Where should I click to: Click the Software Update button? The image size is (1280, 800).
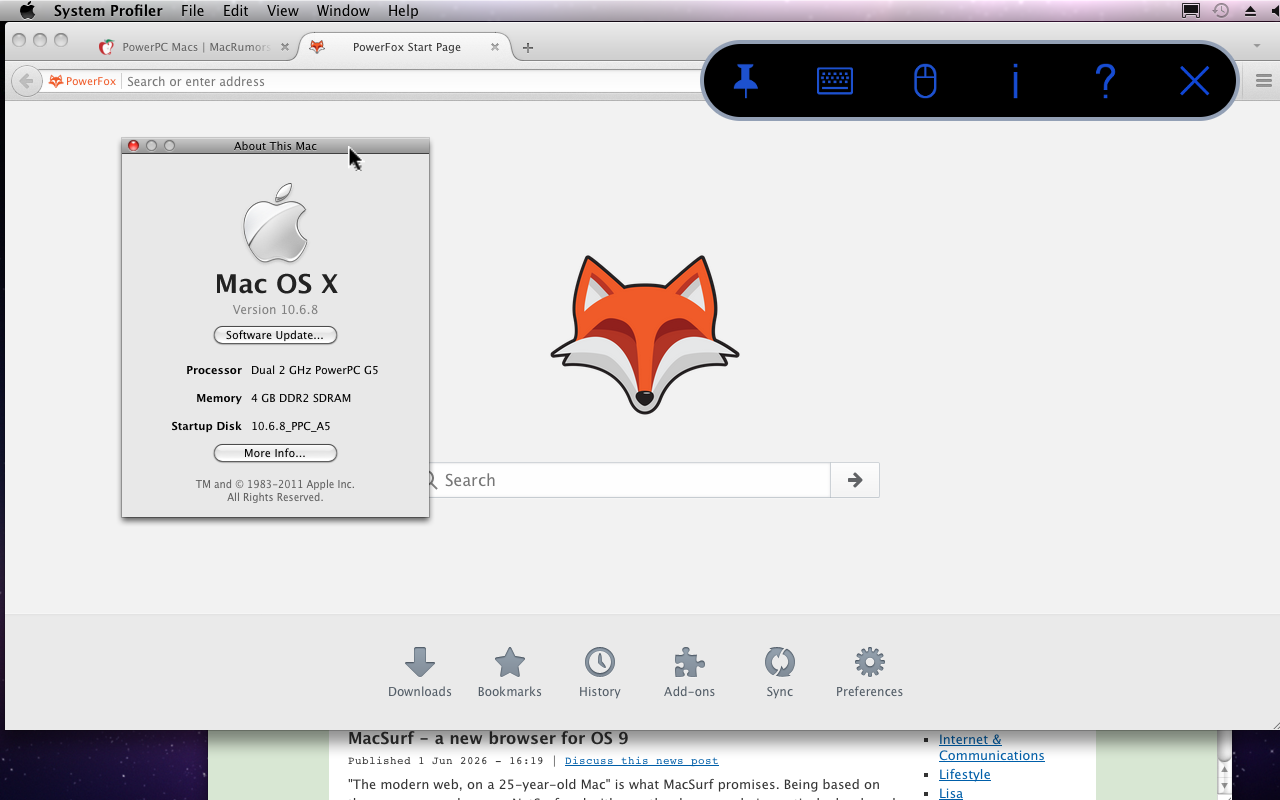[275, 335]
